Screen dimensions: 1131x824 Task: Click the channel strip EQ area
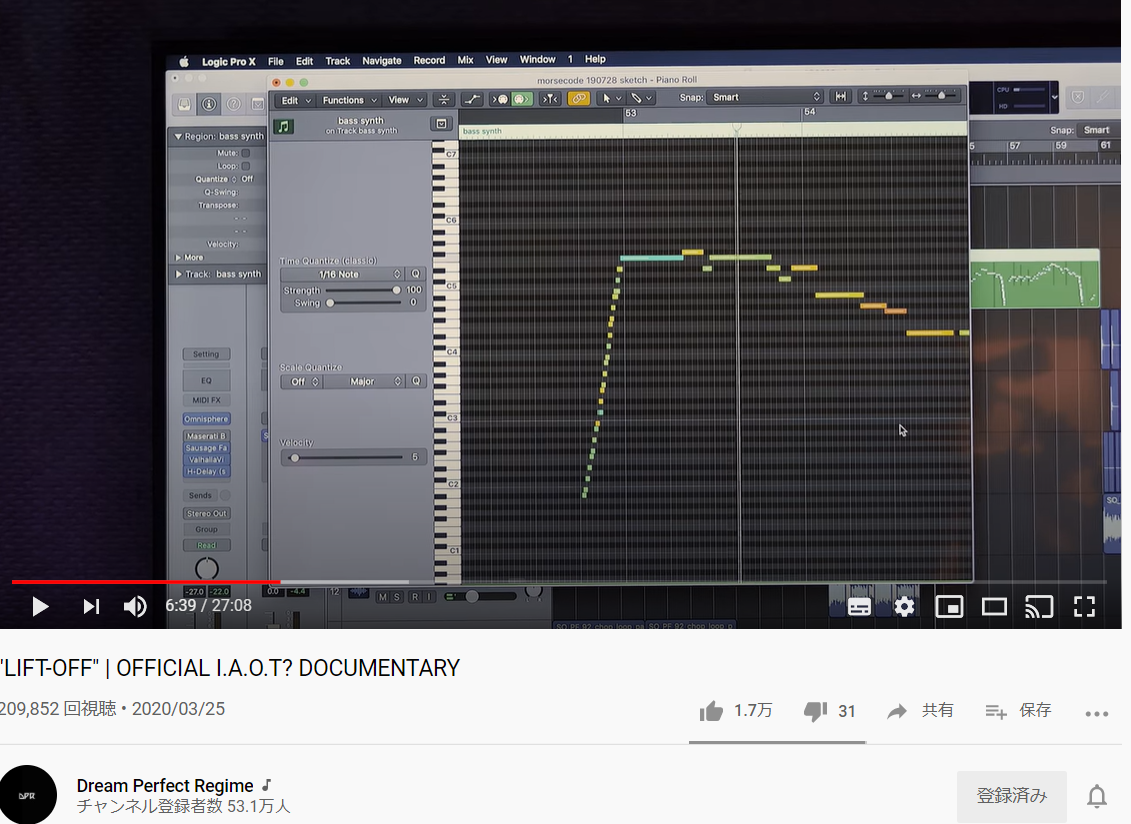coord(206,380)
